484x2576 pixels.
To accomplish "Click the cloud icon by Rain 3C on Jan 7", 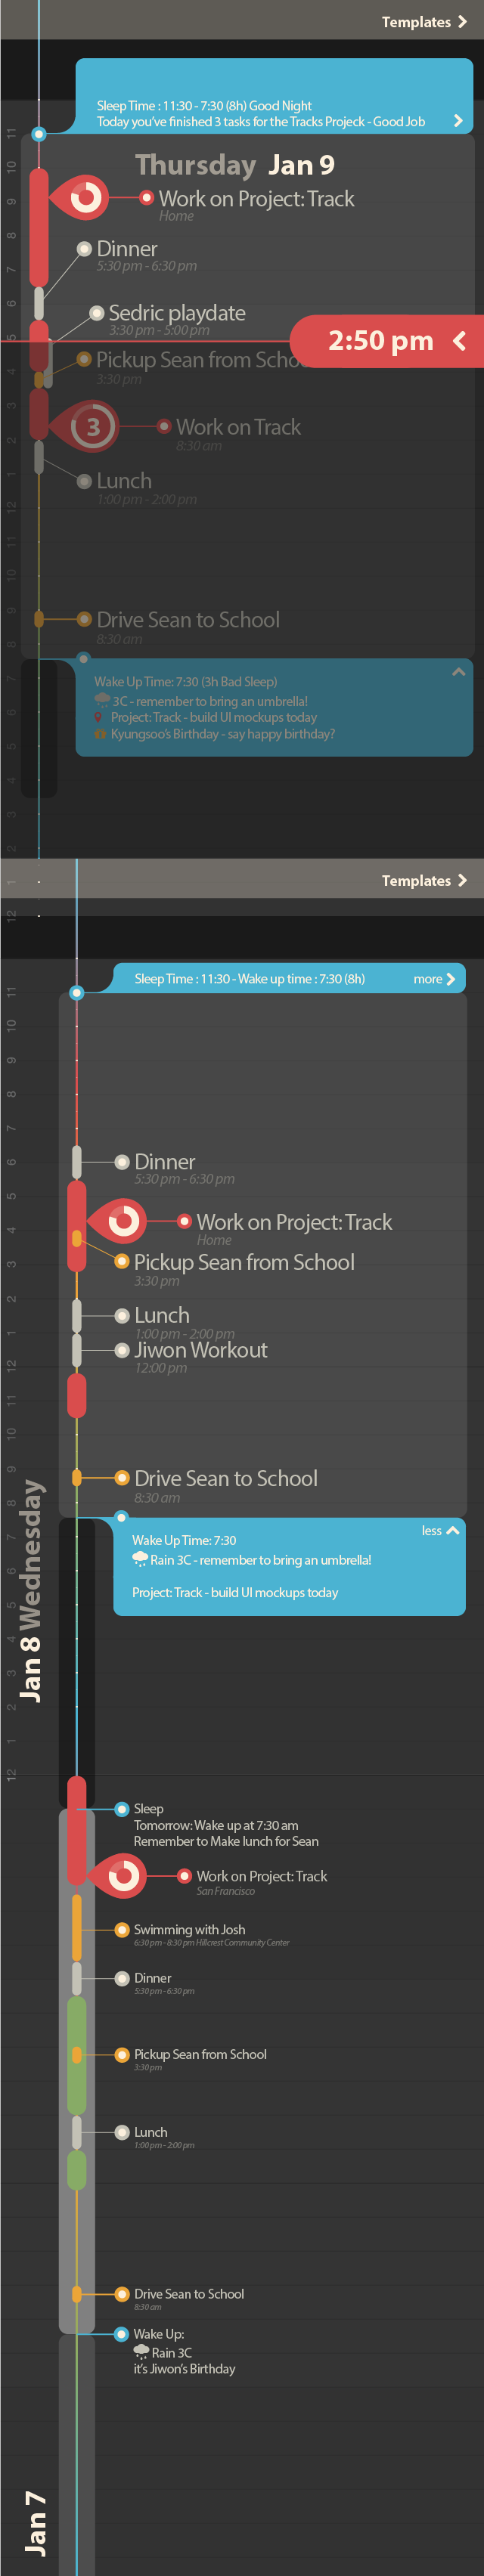I will [141, 2352].
